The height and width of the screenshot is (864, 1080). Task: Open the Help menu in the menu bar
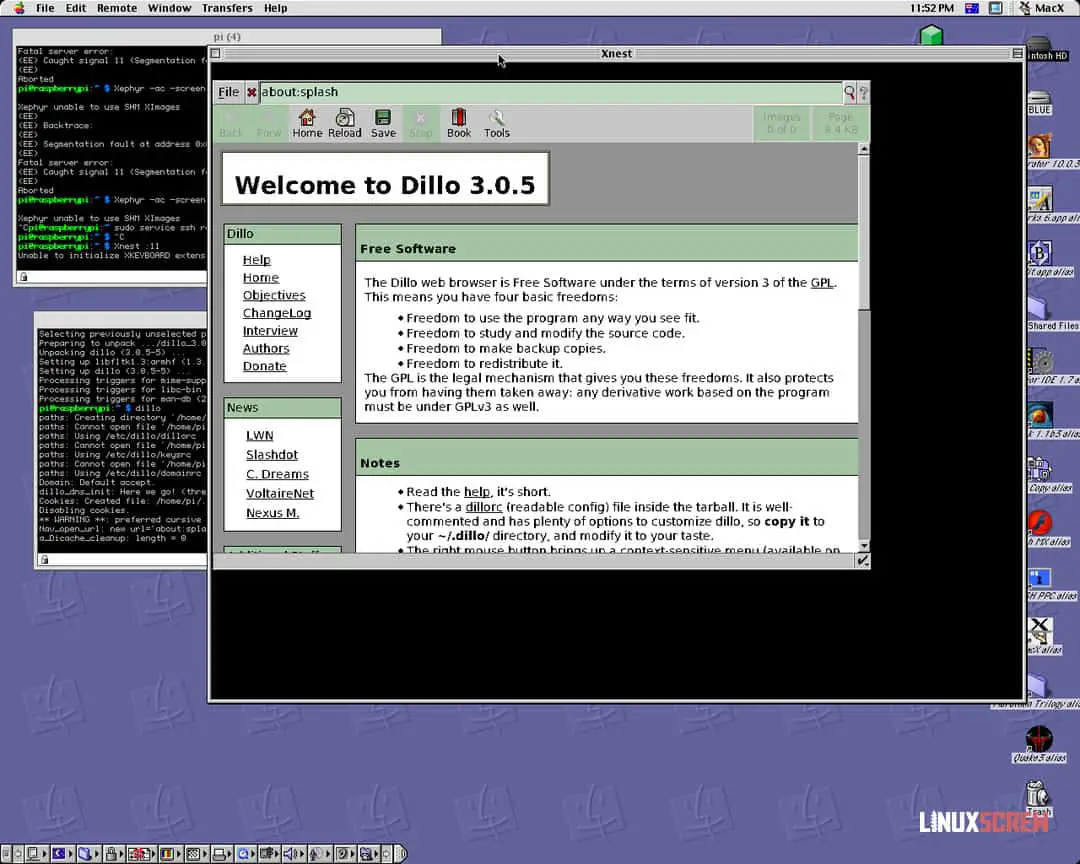pyautogui.click(x=276, y=8)
